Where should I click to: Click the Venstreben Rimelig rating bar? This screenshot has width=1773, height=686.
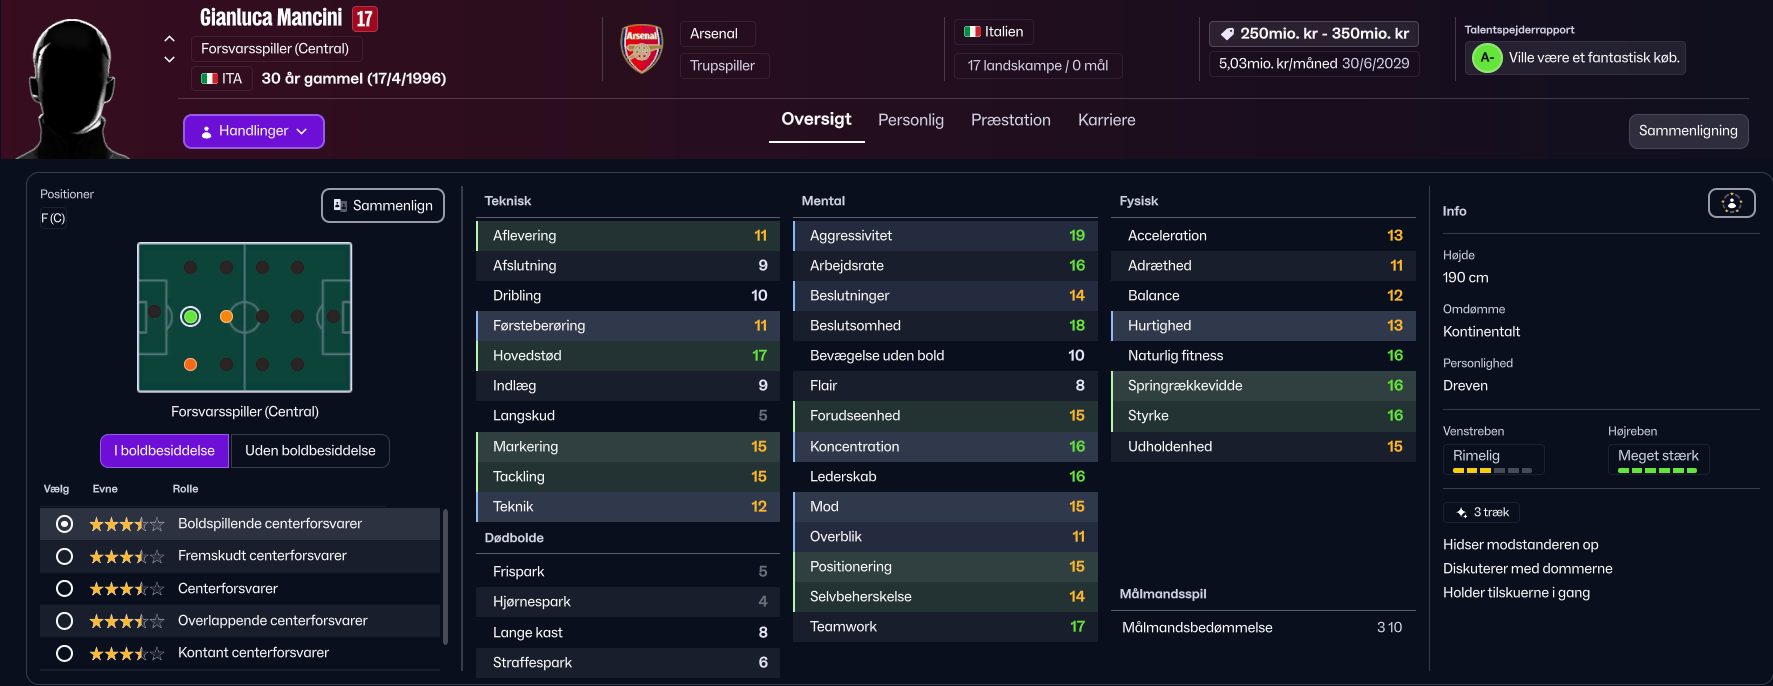(x=1492, y=470)
